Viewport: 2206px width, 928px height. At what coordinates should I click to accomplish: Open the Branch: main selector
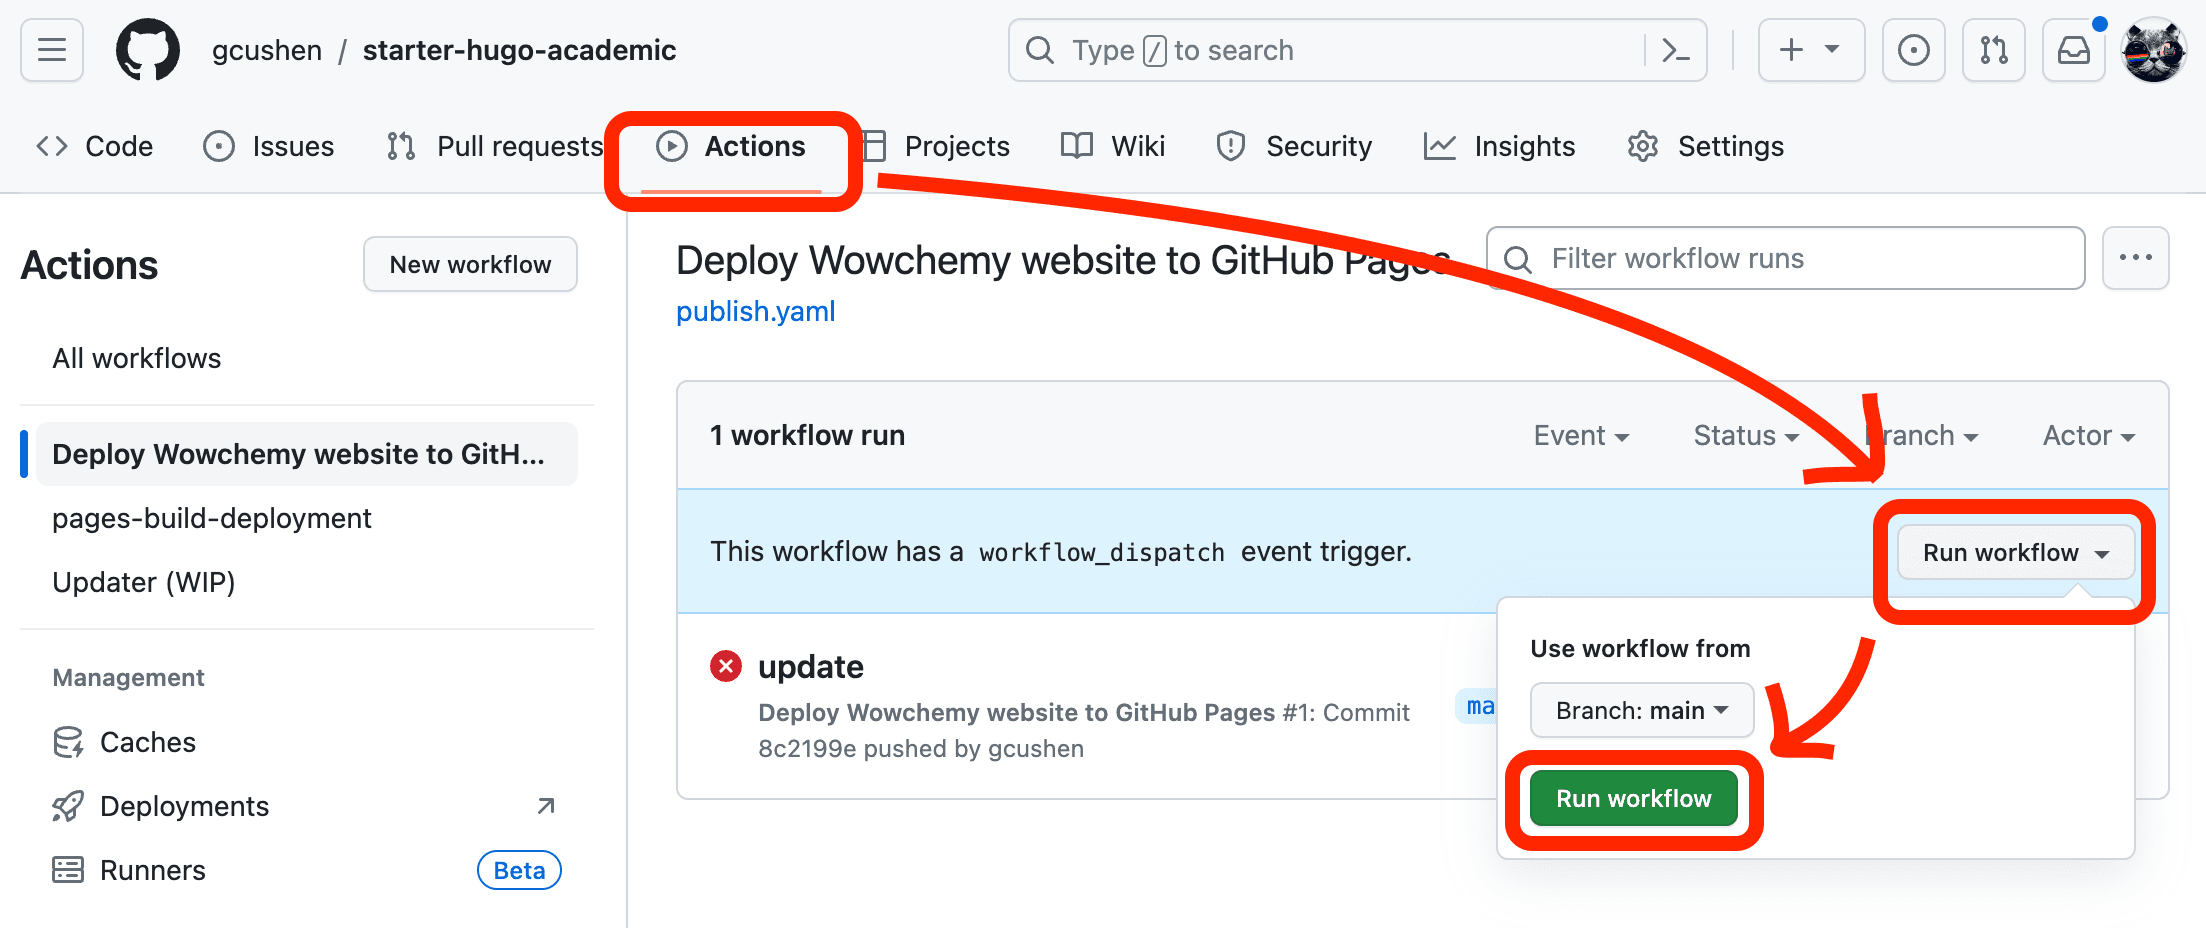(1642, 710)
